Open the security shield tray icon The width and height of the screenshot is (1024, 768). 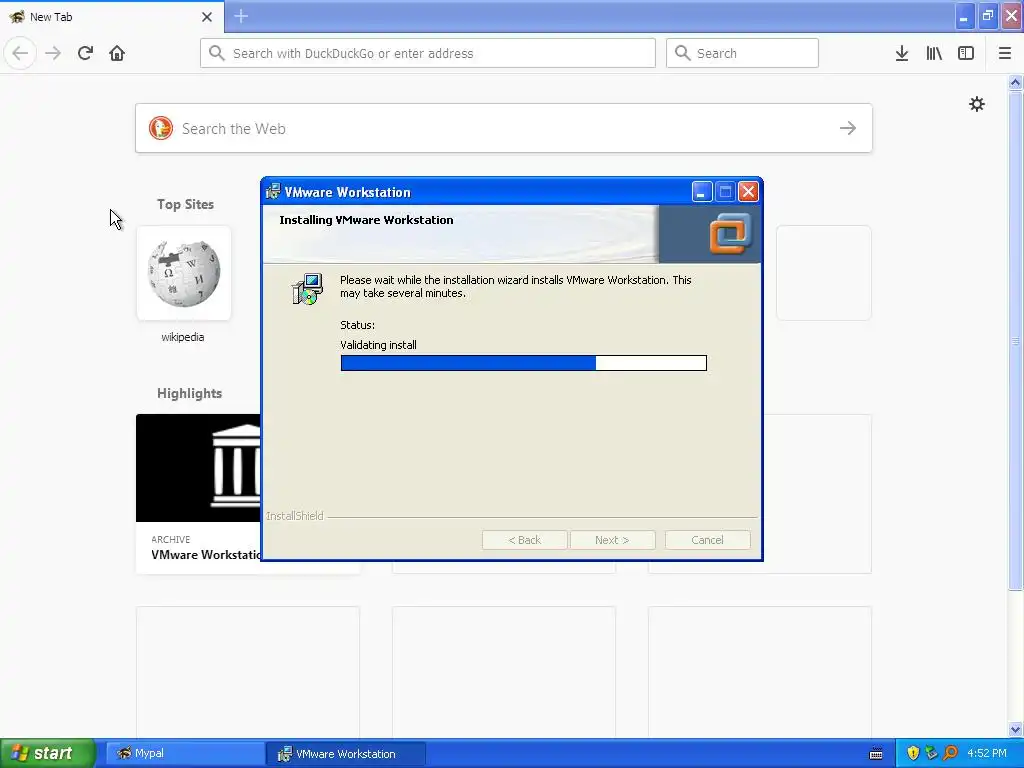click(913, 753)
